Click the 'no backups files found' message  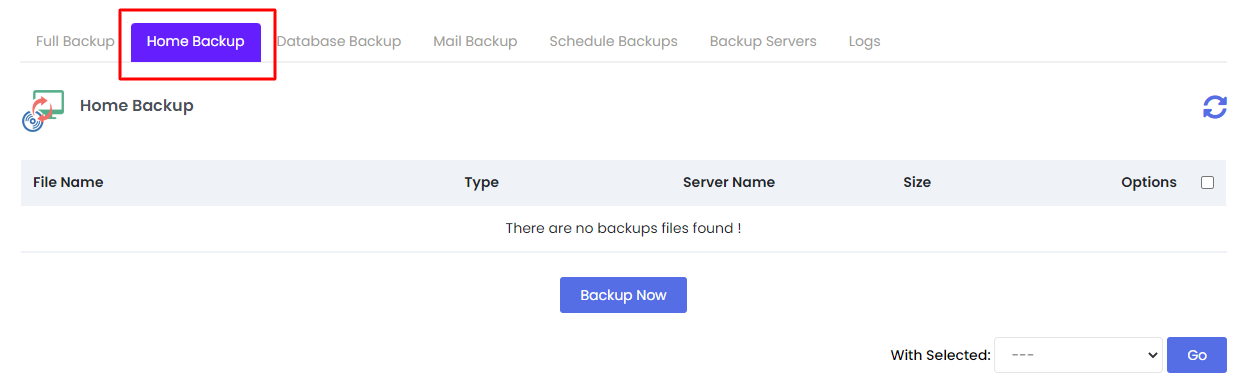623,228
